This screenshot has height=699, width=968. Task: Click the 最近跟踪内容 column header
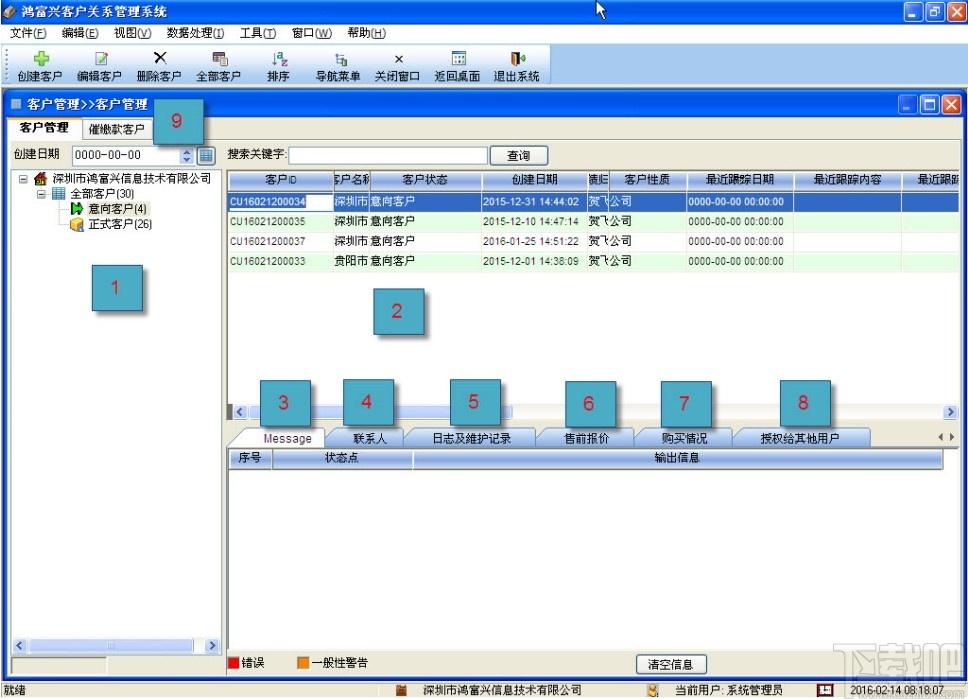click(x=847, y=180)
